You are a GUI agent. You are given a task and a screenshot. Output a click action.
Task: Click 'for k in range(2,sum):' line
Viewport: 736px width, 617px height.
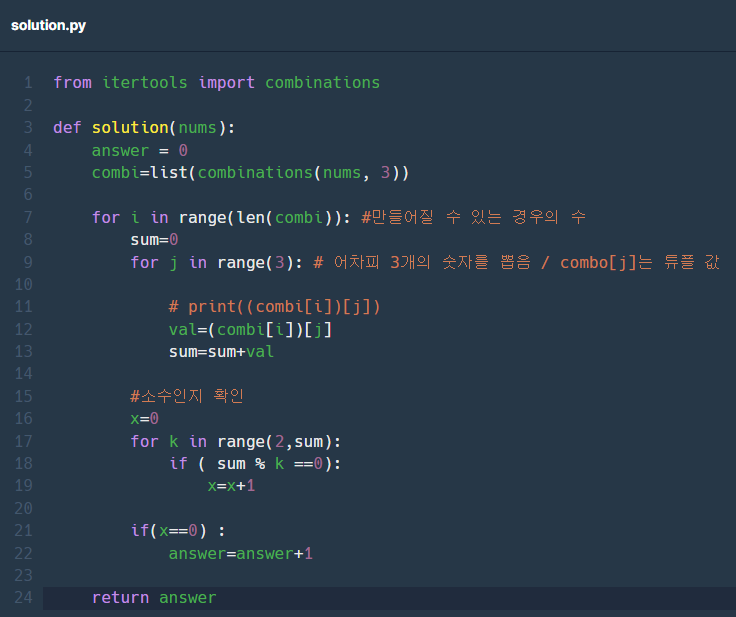236,441
